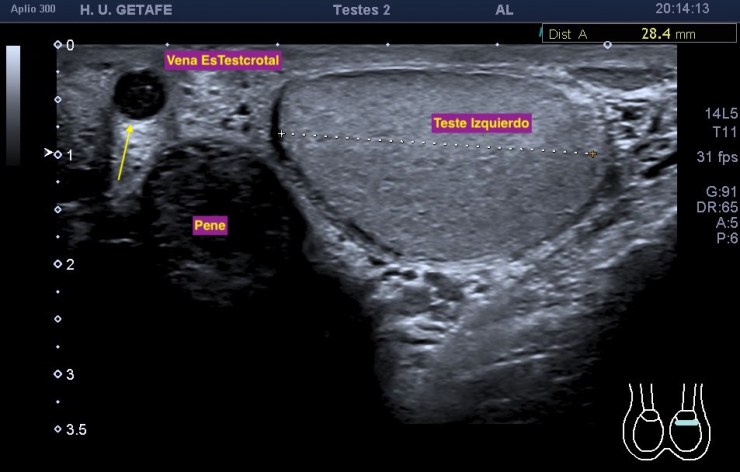Click the focus arrow at depth 1
Viewport: 740px width, 472px height.
coord(46,153)
